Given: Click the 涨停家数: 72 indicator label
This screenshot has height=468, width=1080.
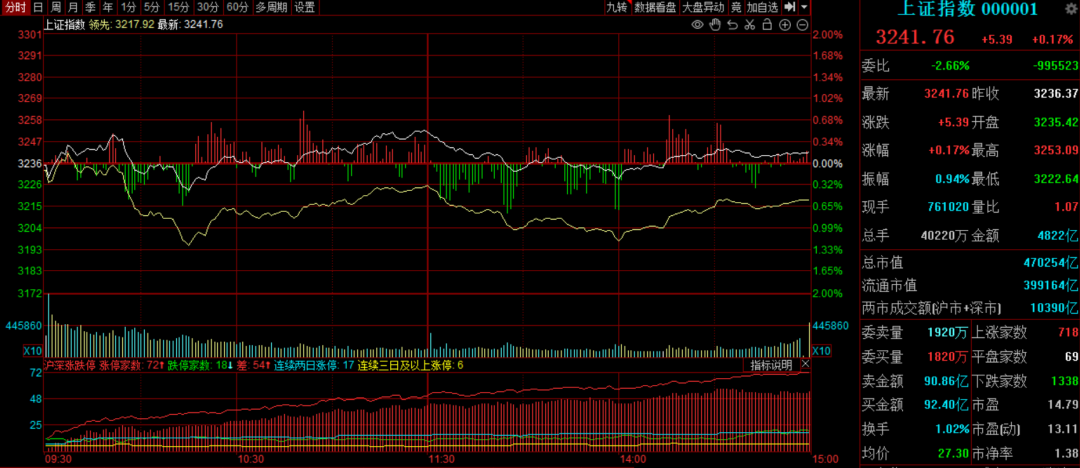Looking at the screenshot, I should (x=131, y=365).
